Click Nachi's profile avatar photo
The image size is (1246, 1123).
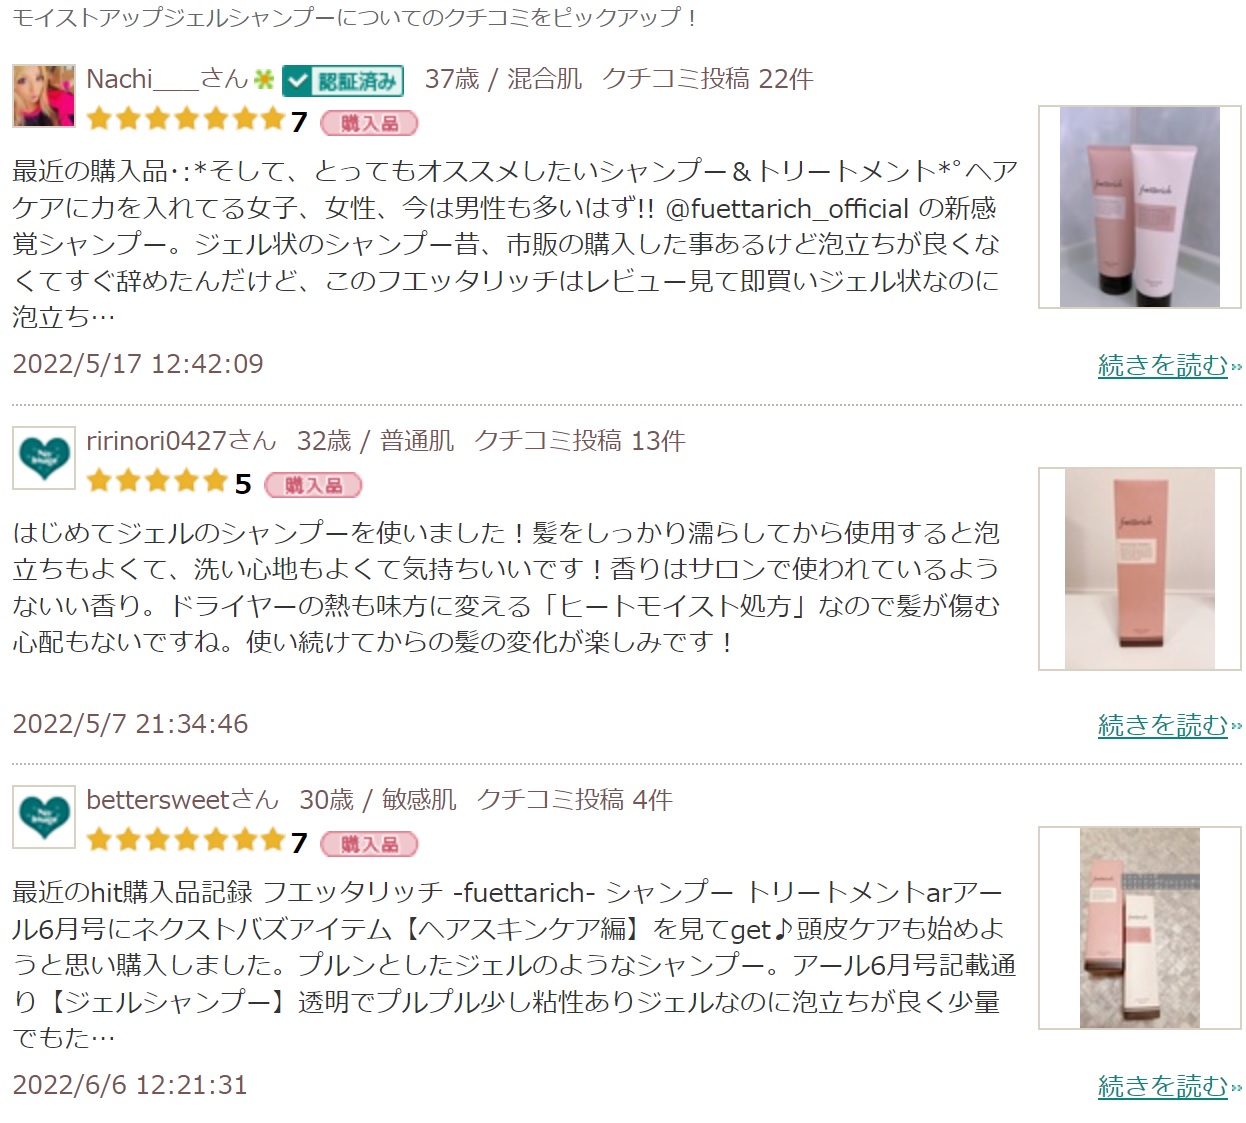coord(44,96)
